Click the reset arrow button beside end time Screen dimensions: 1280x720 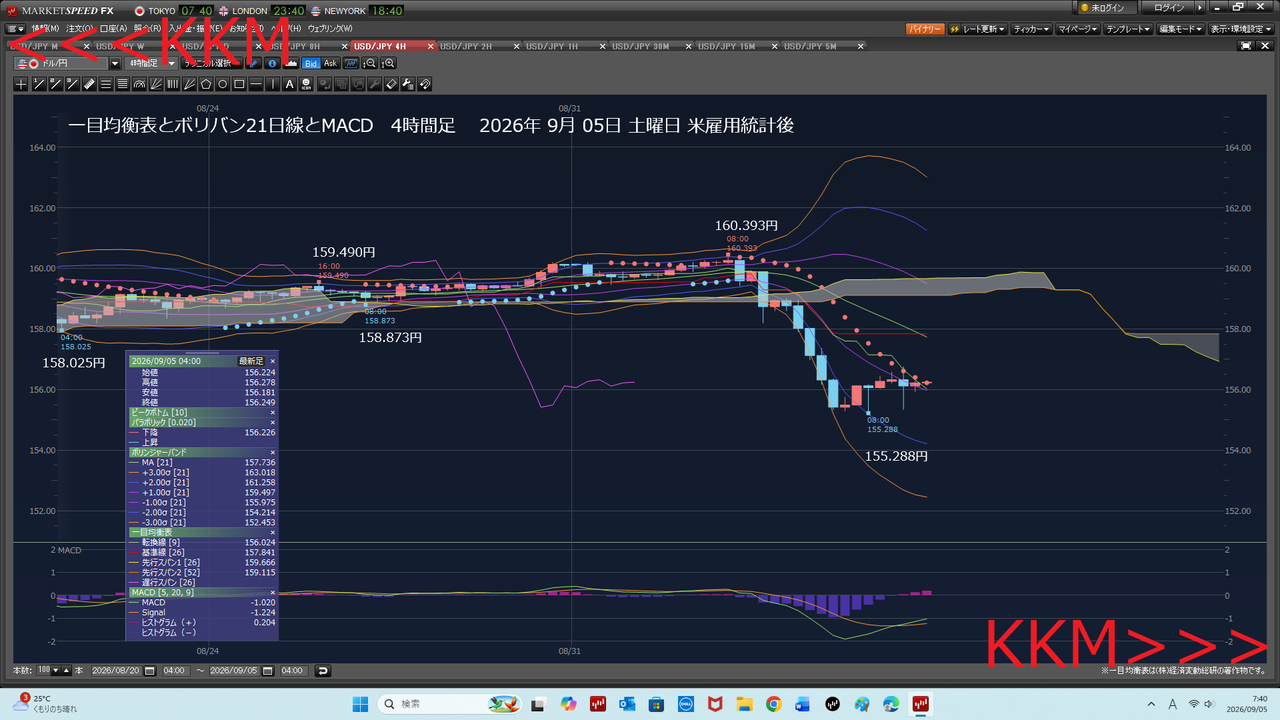[x=323, y=670]
